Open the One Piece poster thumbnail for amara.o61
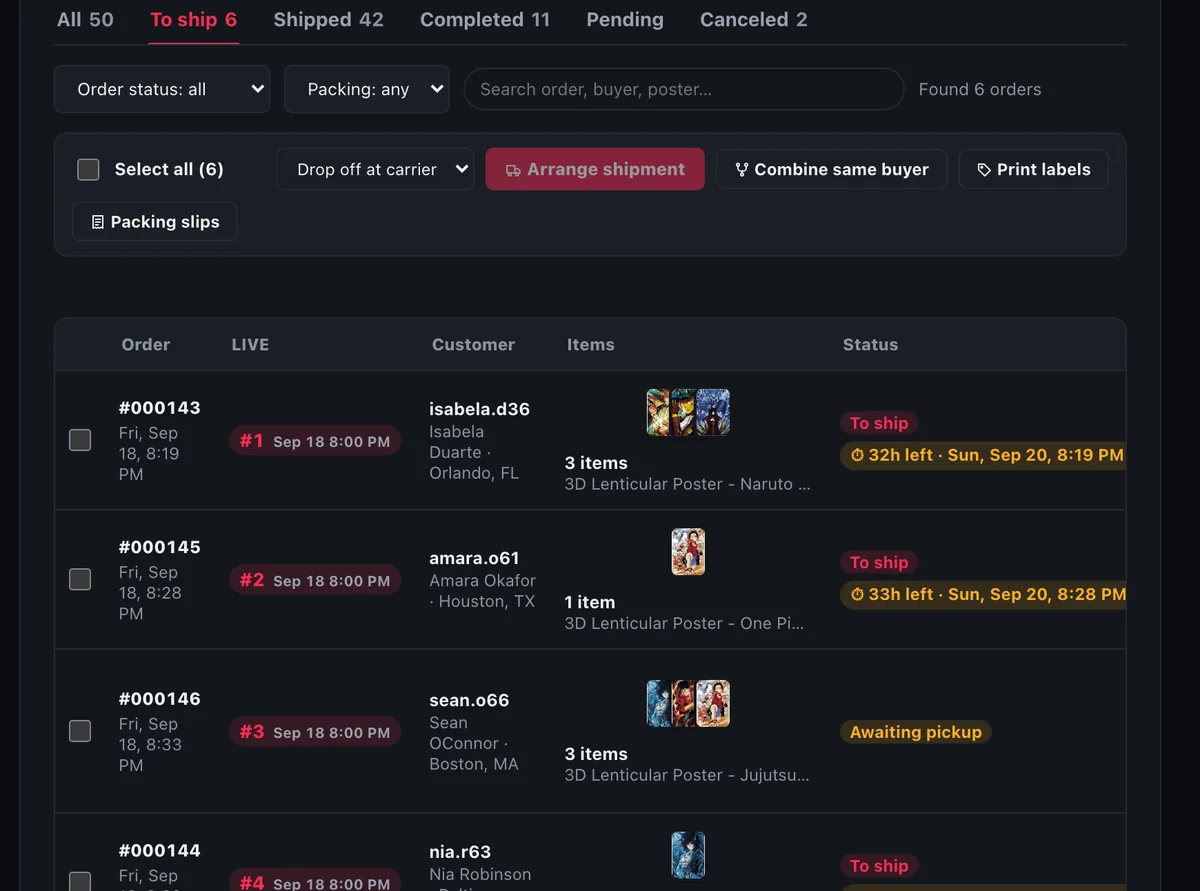The height and width of the screenshot is (891, 1200). pos(688,551)
